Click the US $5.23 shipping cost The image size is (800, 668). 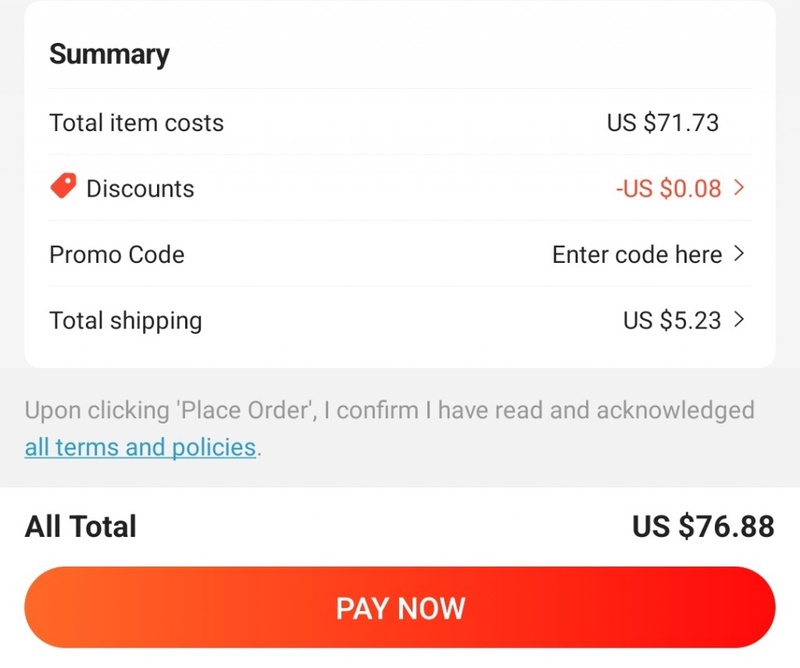click(673, 320)
